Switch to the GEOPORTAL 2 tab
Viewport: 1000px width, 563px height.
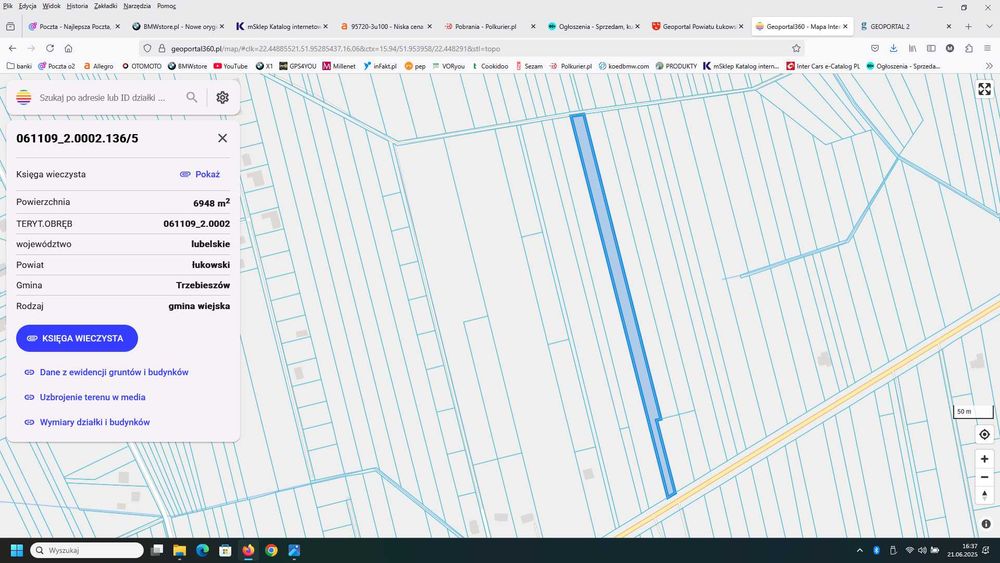tap(906, 27)
